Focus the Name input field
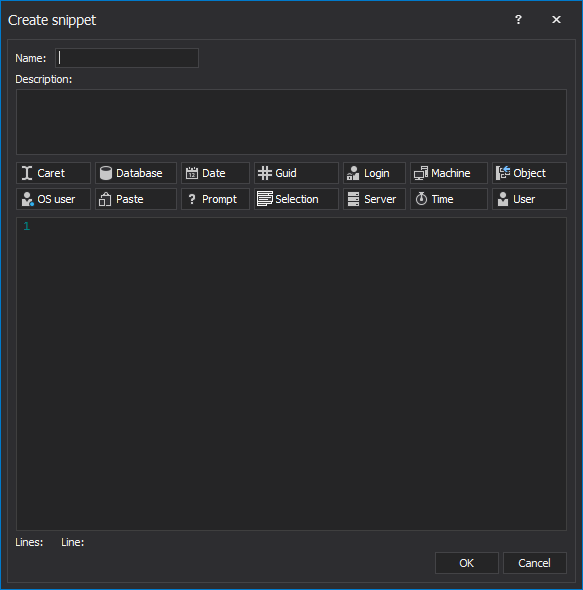Viewport: 583px width, 590px height. pyautogui.click(x=127, y=58)
